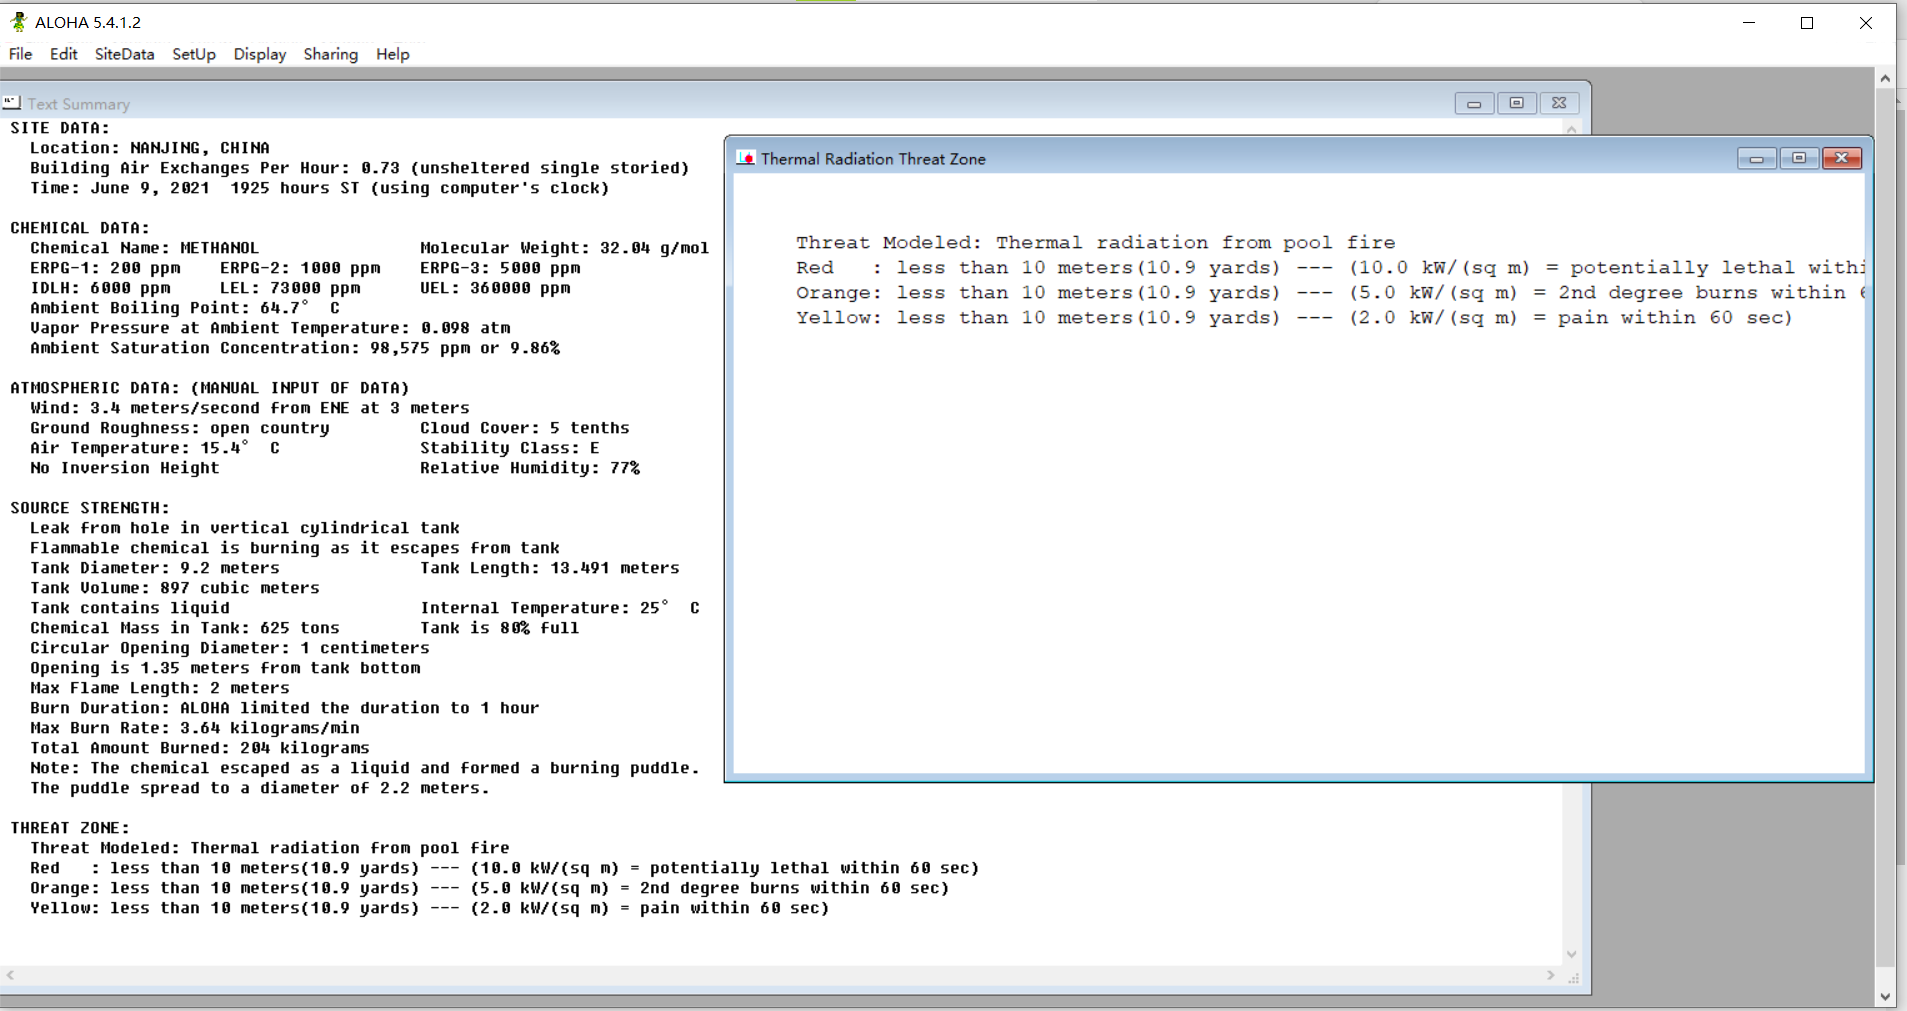Screen dimensions: 1907x1011
Task: Click 'Tank Length: 13.491 meters' text
Action: [x=550, y=568]
